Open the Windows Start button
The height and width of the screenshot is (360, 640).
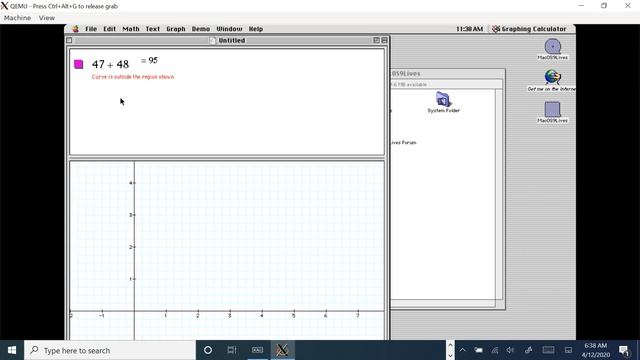coord(12,350)
